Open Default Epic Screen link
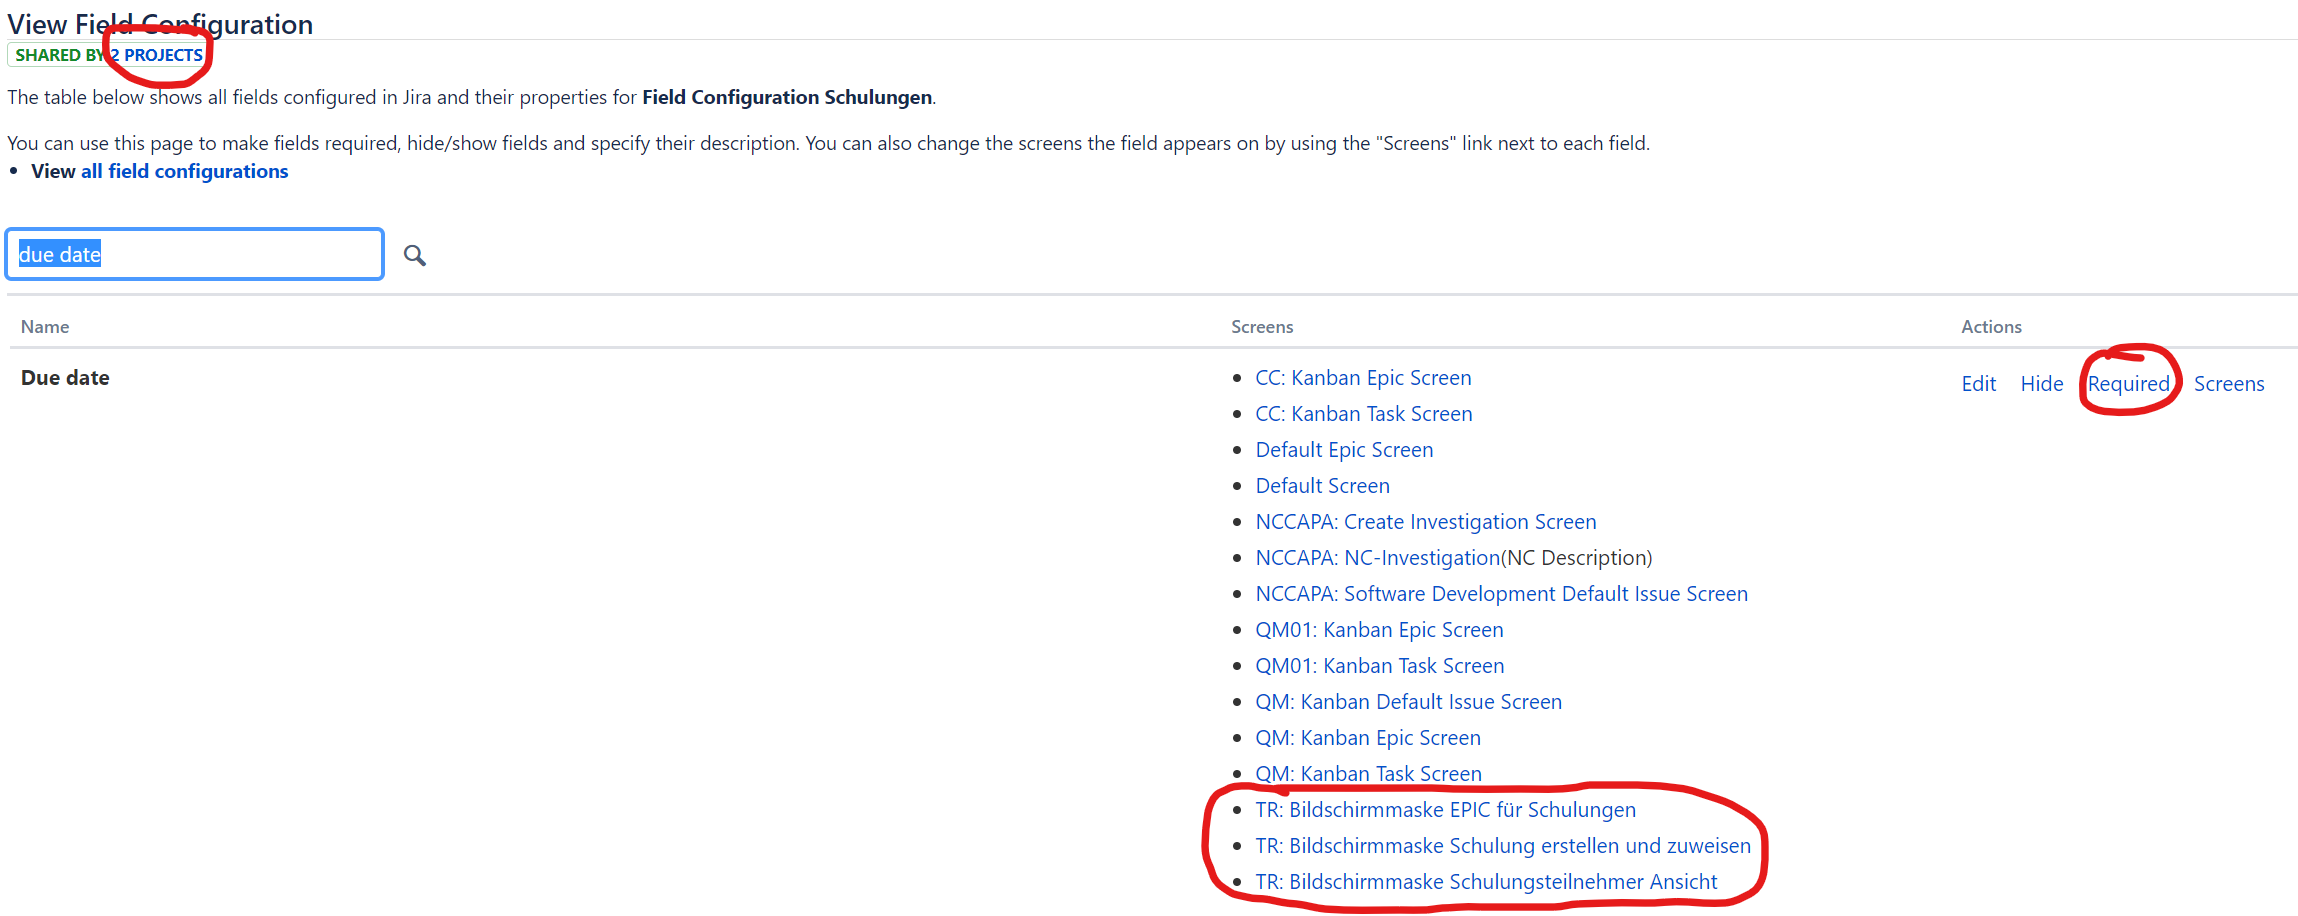Viewport: 2298px width, 916px height. point(1344,450)
